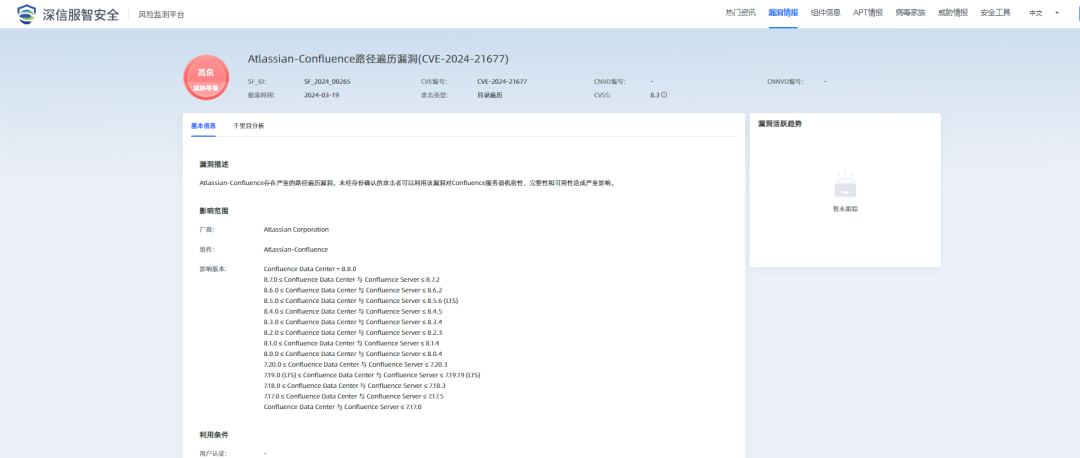Open the 漏洞情报 menu item
This screenshot has height=458, width=1080.
[x=783, y=13]
